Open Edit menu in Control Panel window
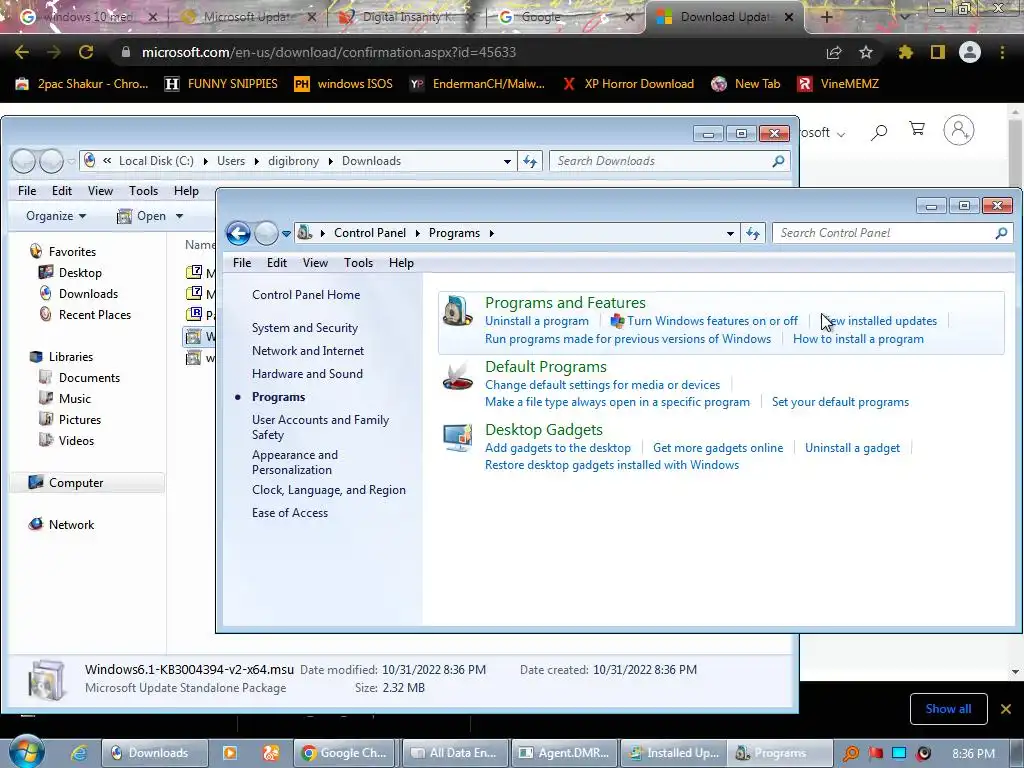The width and height of the screenshot is (1024, 768). point(276,263)
